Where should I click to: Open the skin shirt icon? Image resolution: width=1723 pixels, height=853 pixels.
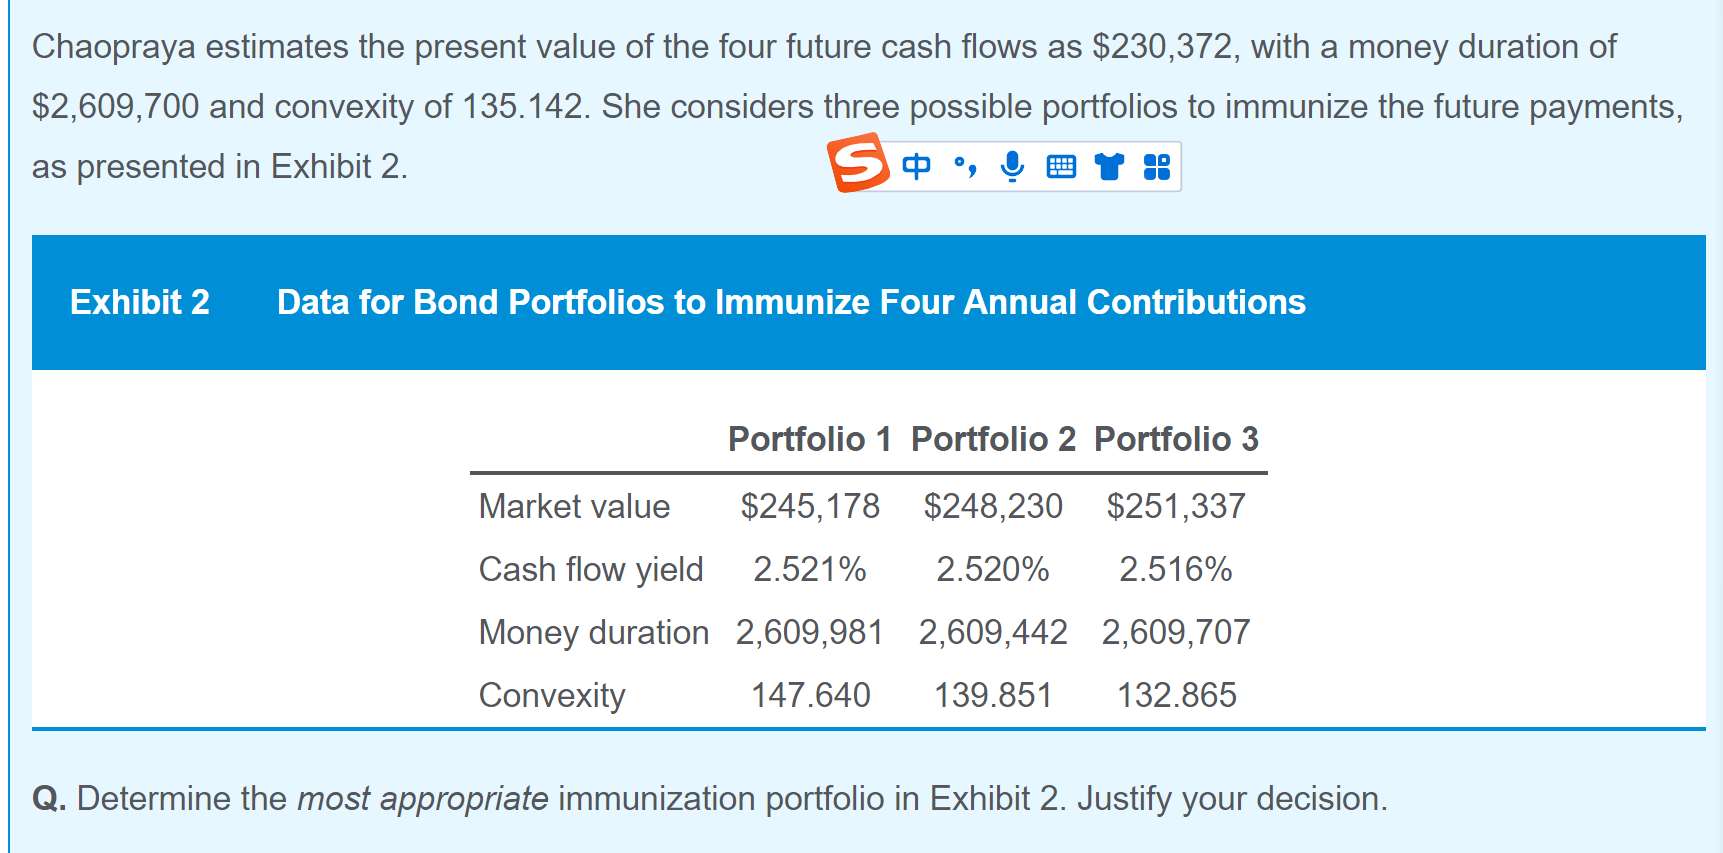[1109, 167]
